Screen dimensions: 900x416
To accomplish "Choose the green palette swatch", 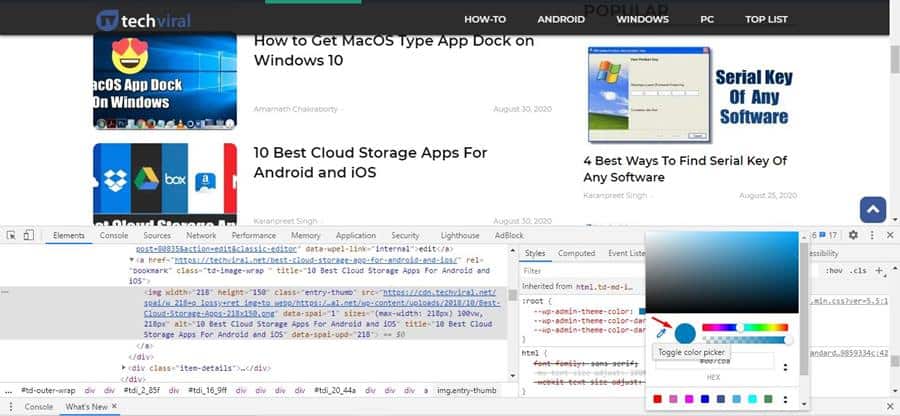I will click(768, 399).
